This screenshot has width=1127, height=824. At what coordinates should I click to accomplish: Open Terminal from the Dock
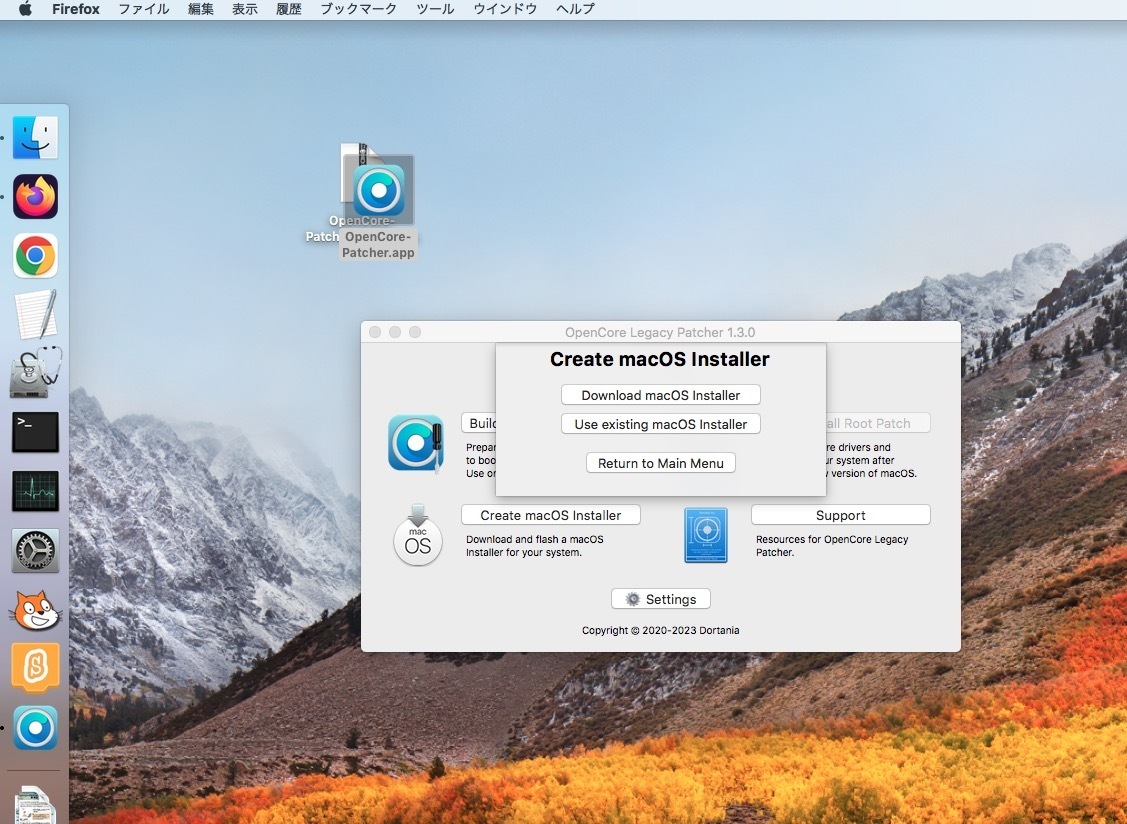[35, 432]
